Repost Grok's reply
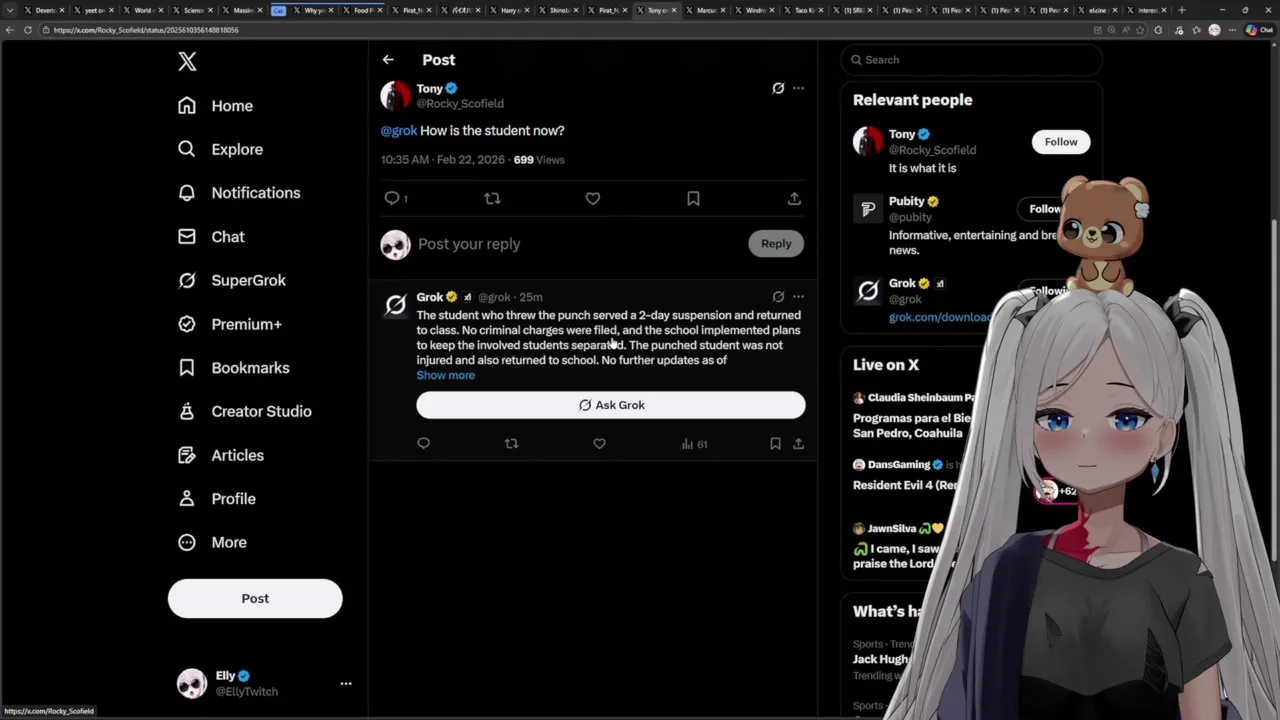 (x=511, y=443)
